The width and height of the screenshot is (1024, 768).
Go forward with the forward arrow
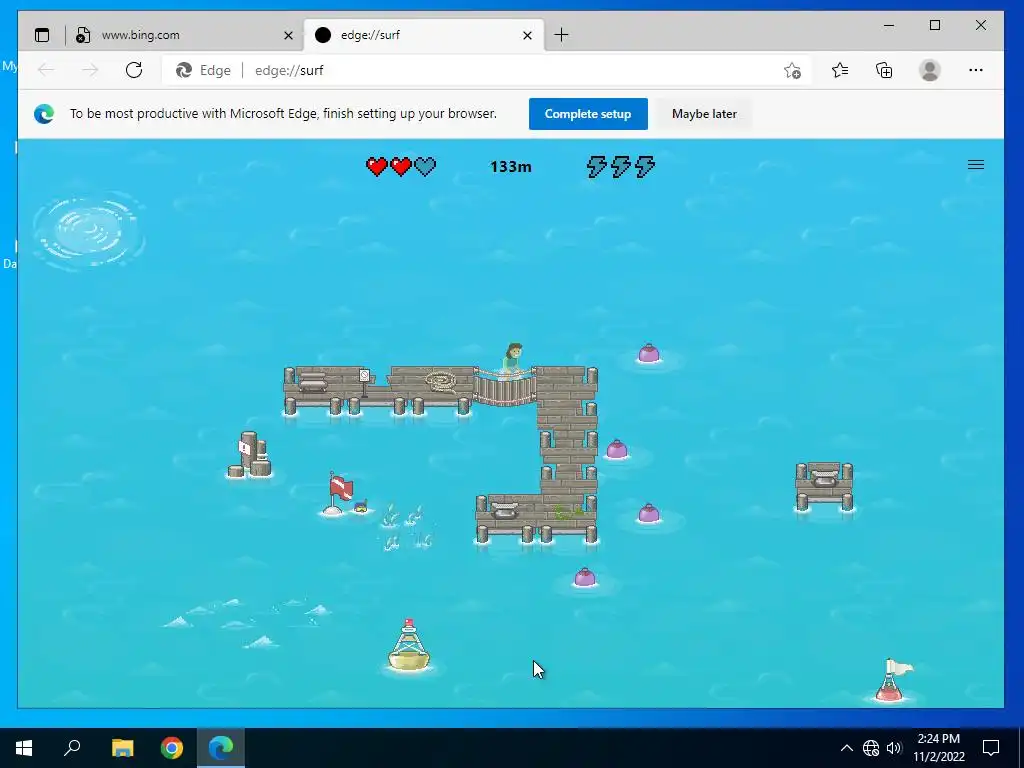pos(90,70)
